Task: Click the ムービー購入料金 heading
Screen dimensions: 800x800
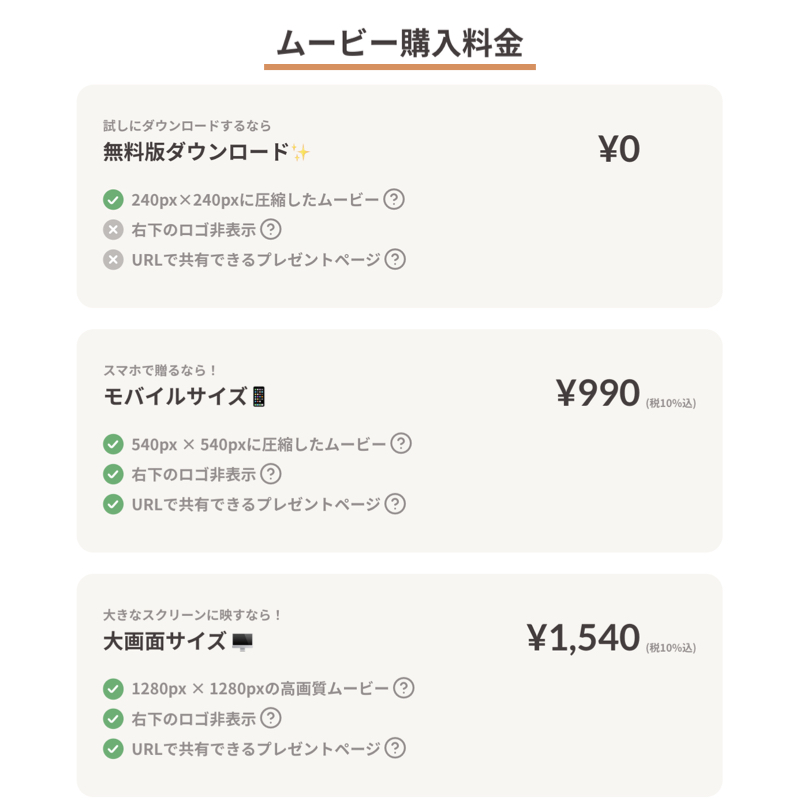Action: coord(399,43)
